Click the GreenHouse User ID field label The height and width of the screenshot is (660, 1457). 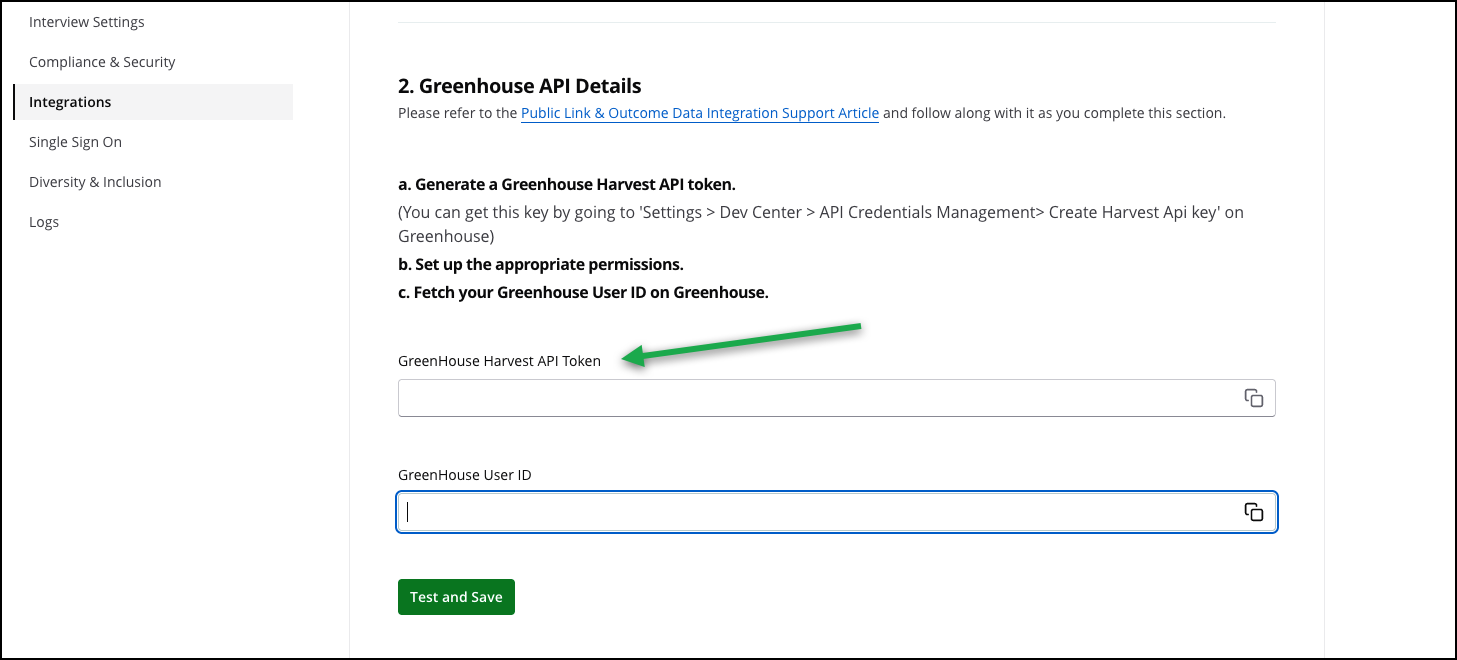click(x=464, y=475)
